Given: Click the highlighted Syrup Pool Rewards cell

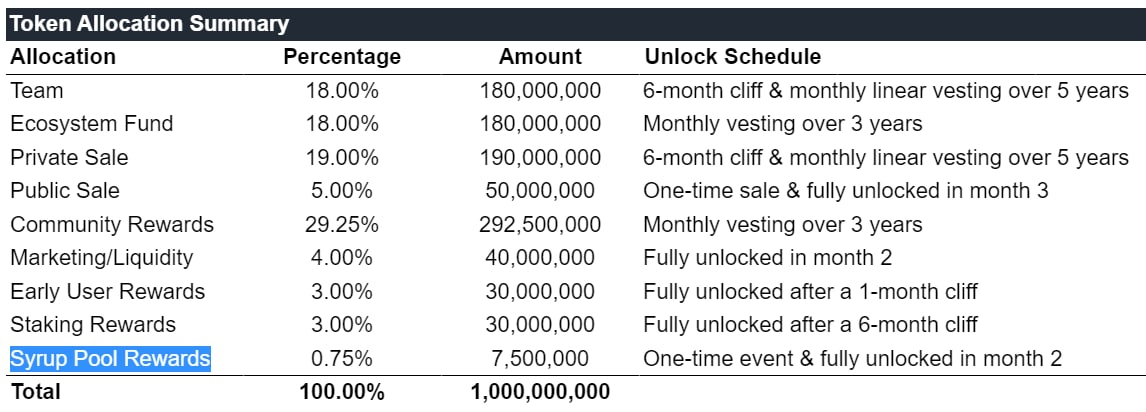Looking at the screenshot, I should click(110, 359).
